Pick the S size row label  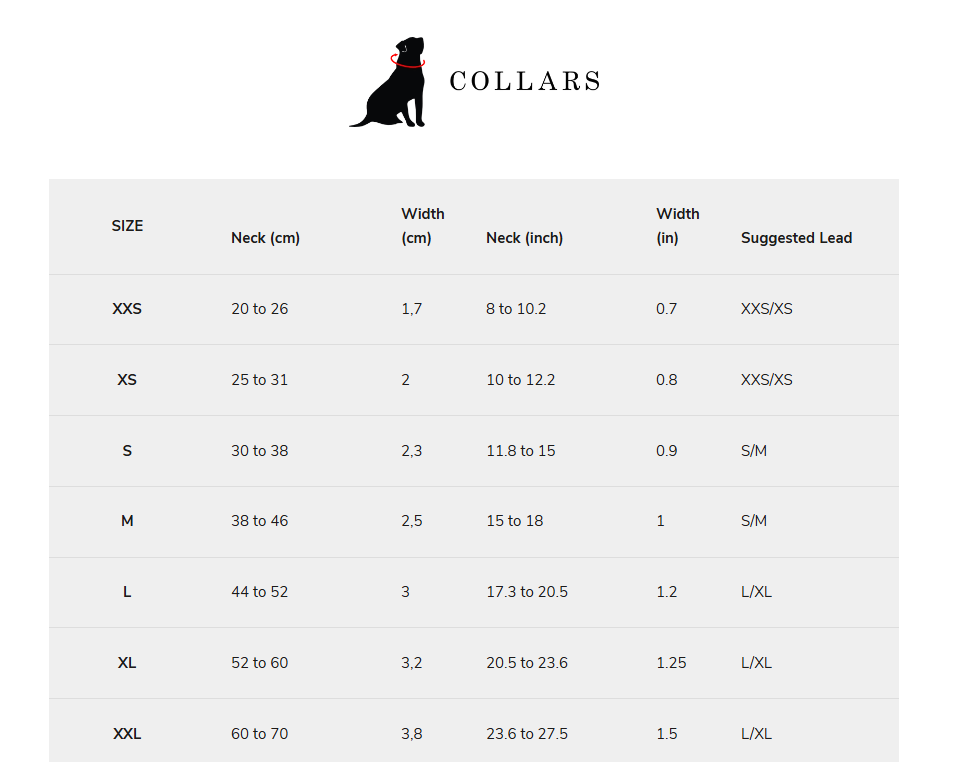pos(127,451)
